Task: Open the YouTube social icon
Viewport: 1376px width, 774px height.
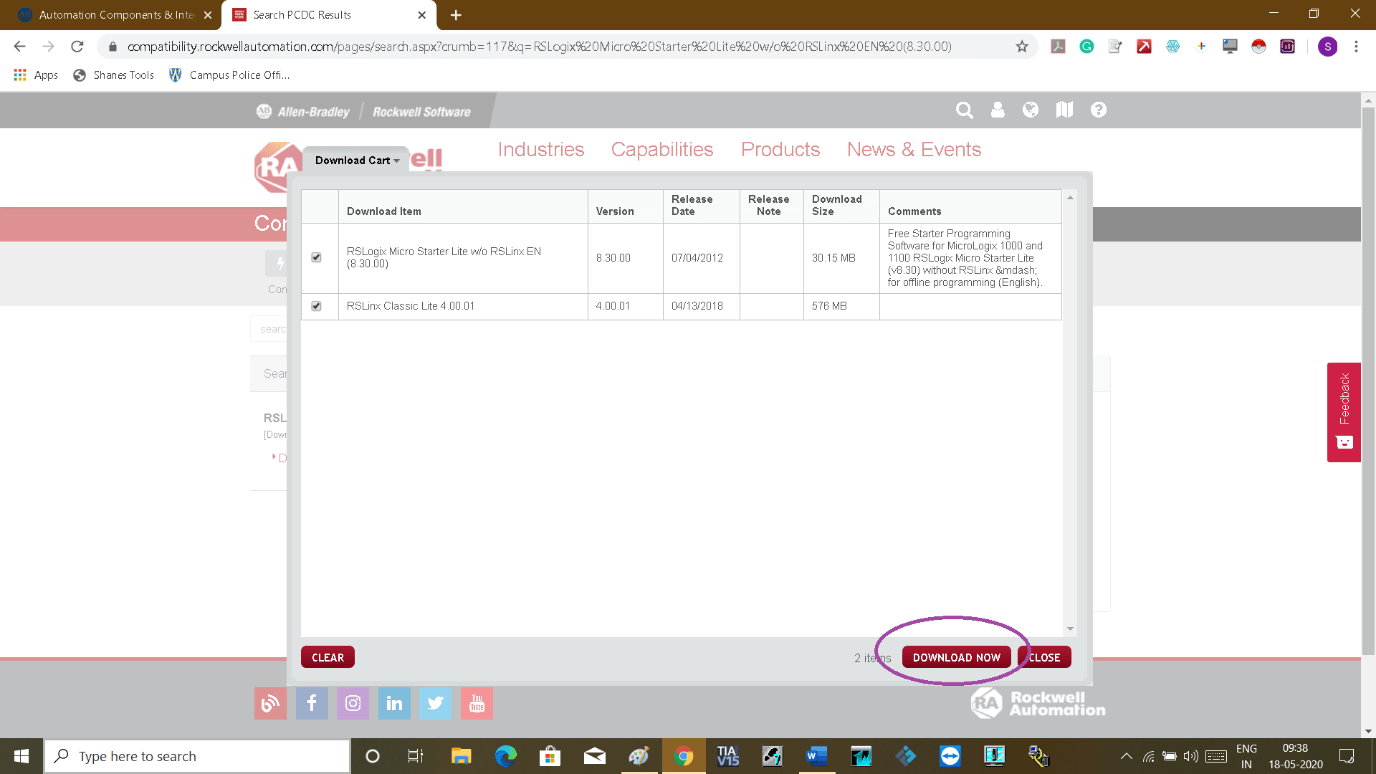Action: tap(477, 703)
